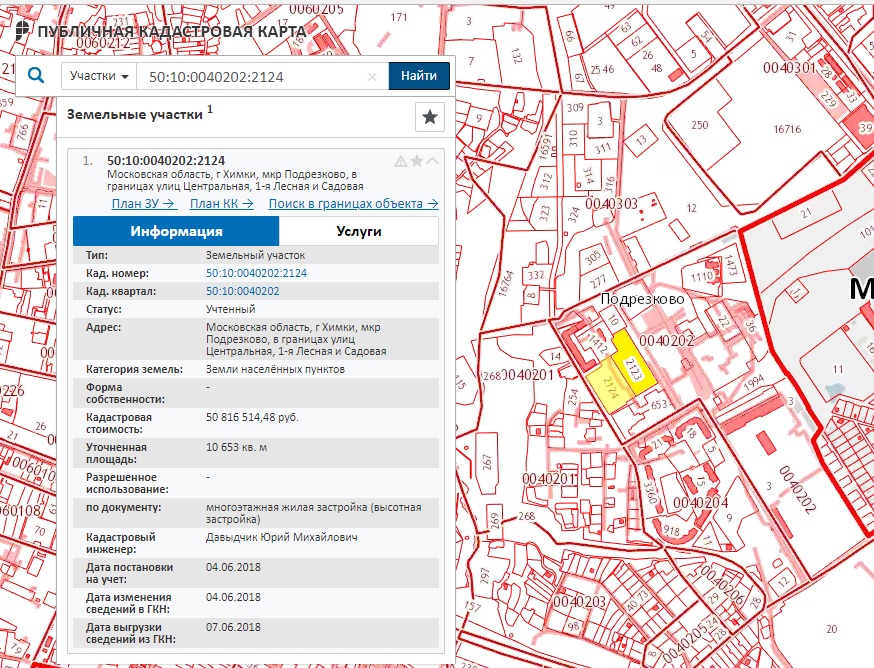
Task: Click the Публичная кадастровая карта logo
Action: point(161,31)
